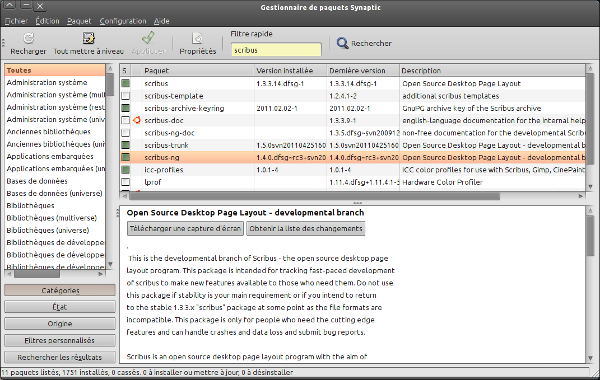This screenshot has width=600, height=380.
Task: Open the Configuration menu
Action: [x=123, y=21]
